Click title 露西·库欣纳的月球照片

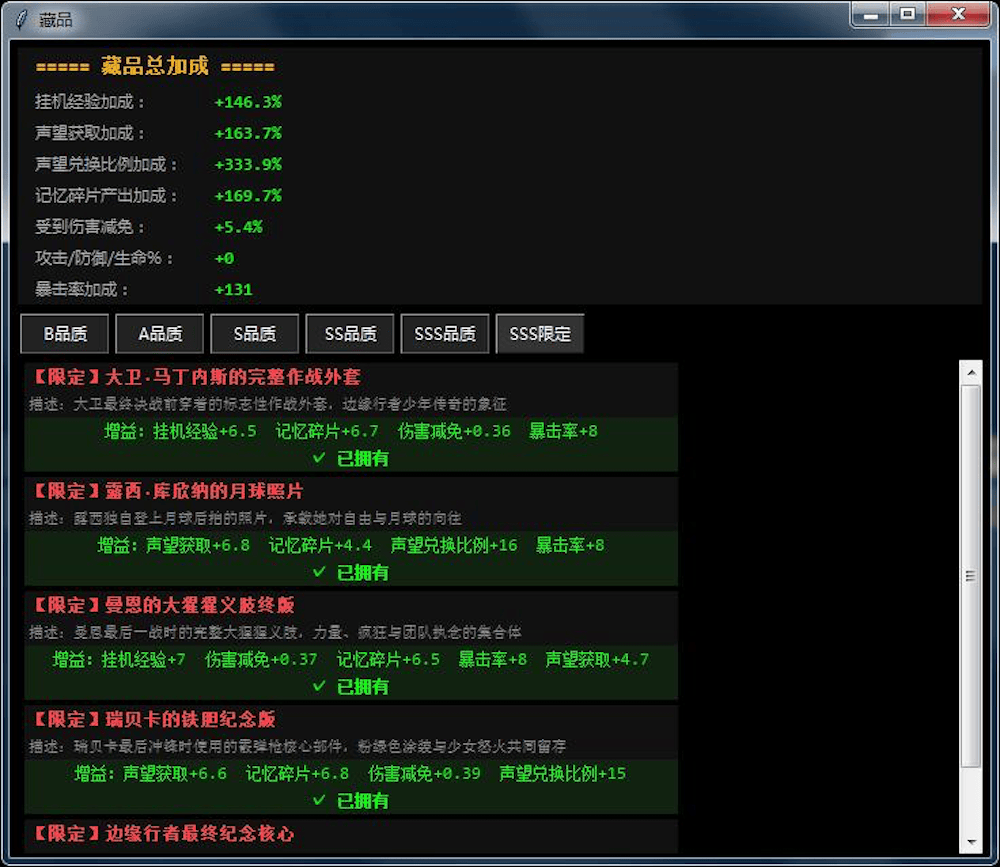(x=204, y=491)
